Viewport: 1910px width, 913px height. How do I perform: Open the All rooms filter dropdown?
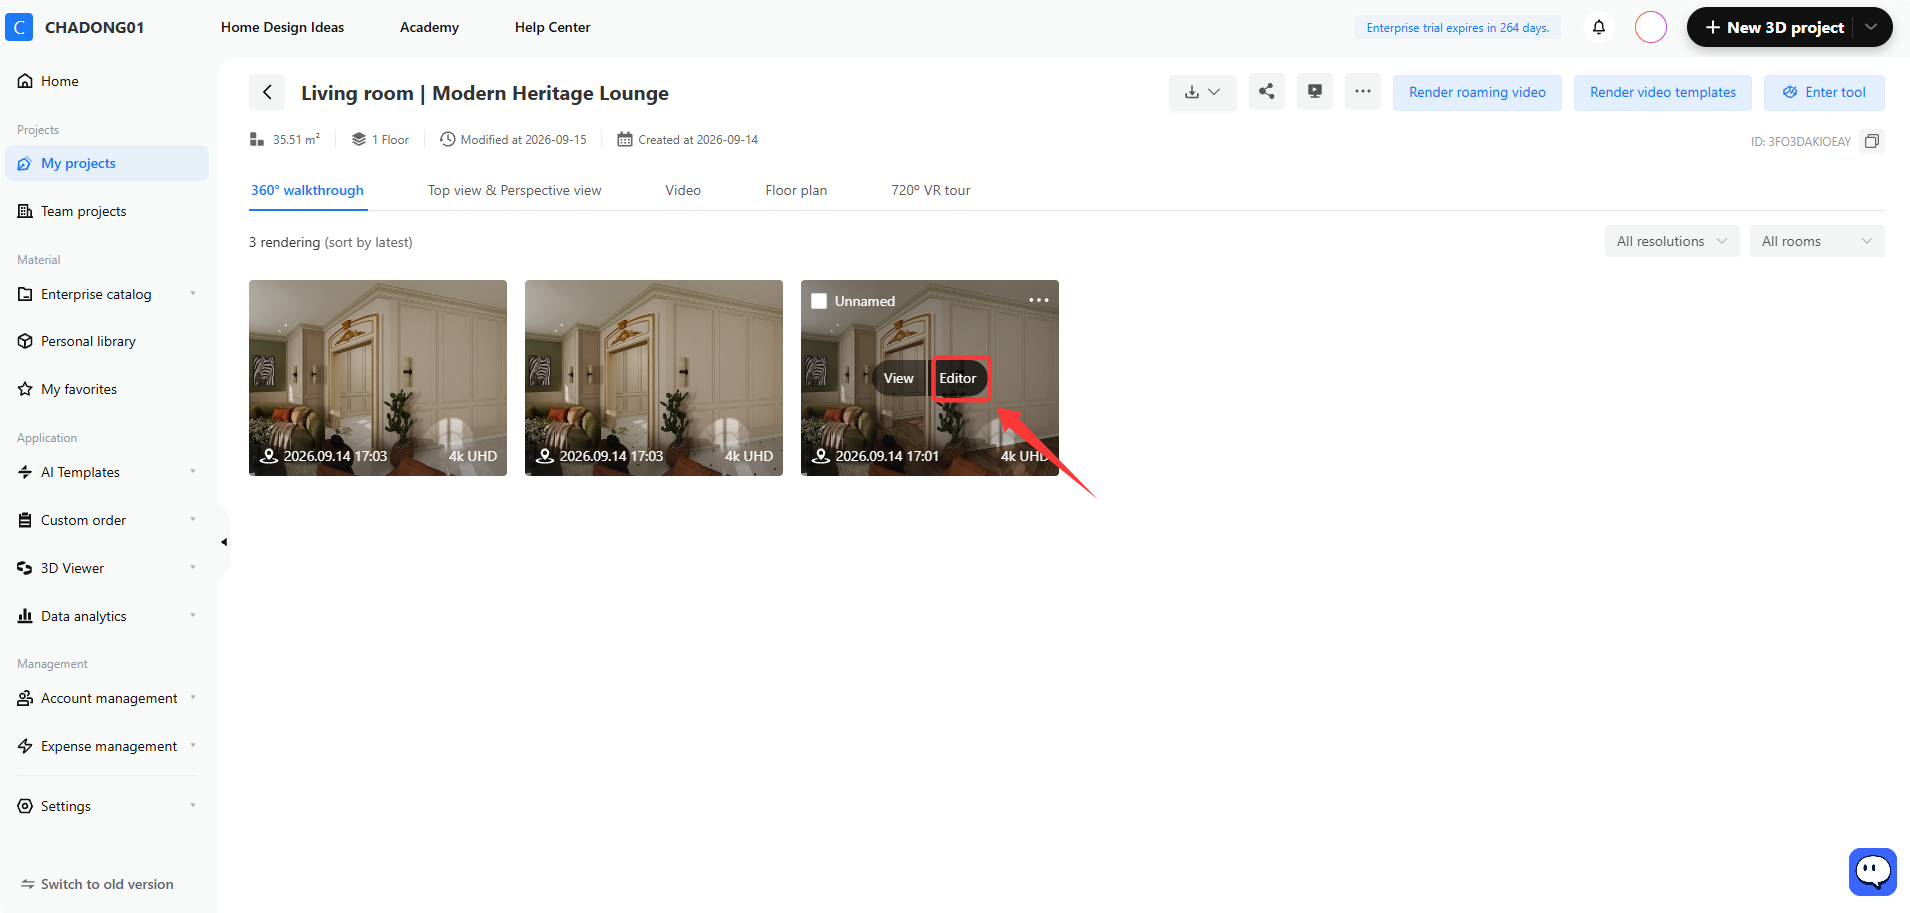tap(1817, 241)
